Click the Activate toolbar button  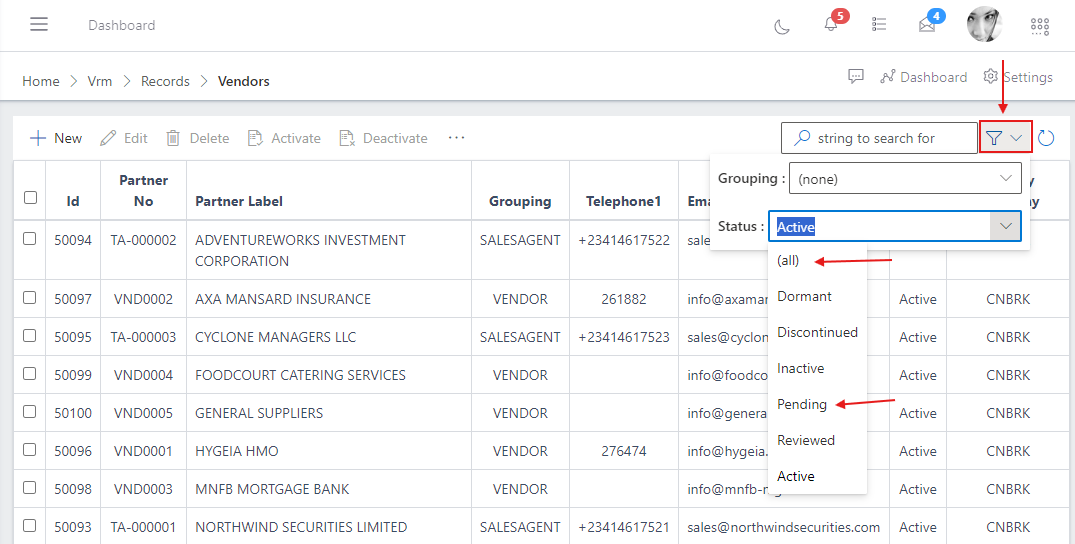(x=284, y=138)
